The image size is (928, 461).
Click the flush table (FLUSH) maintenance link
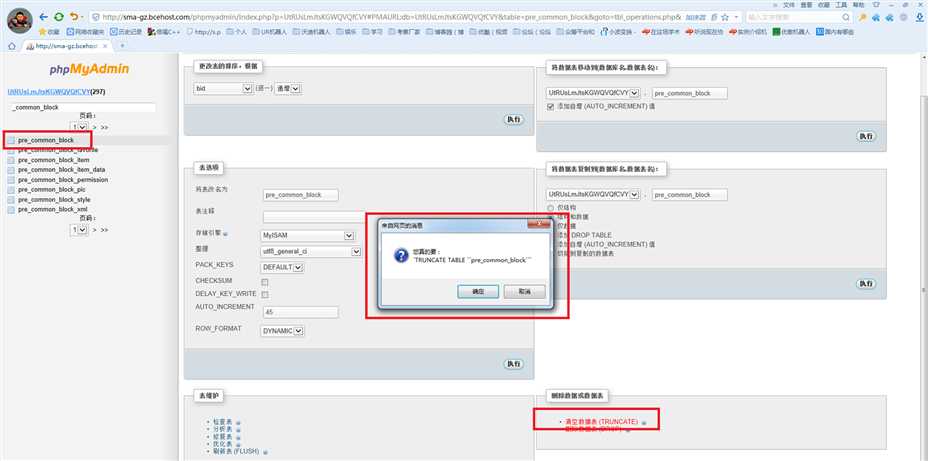coord(236,451)
